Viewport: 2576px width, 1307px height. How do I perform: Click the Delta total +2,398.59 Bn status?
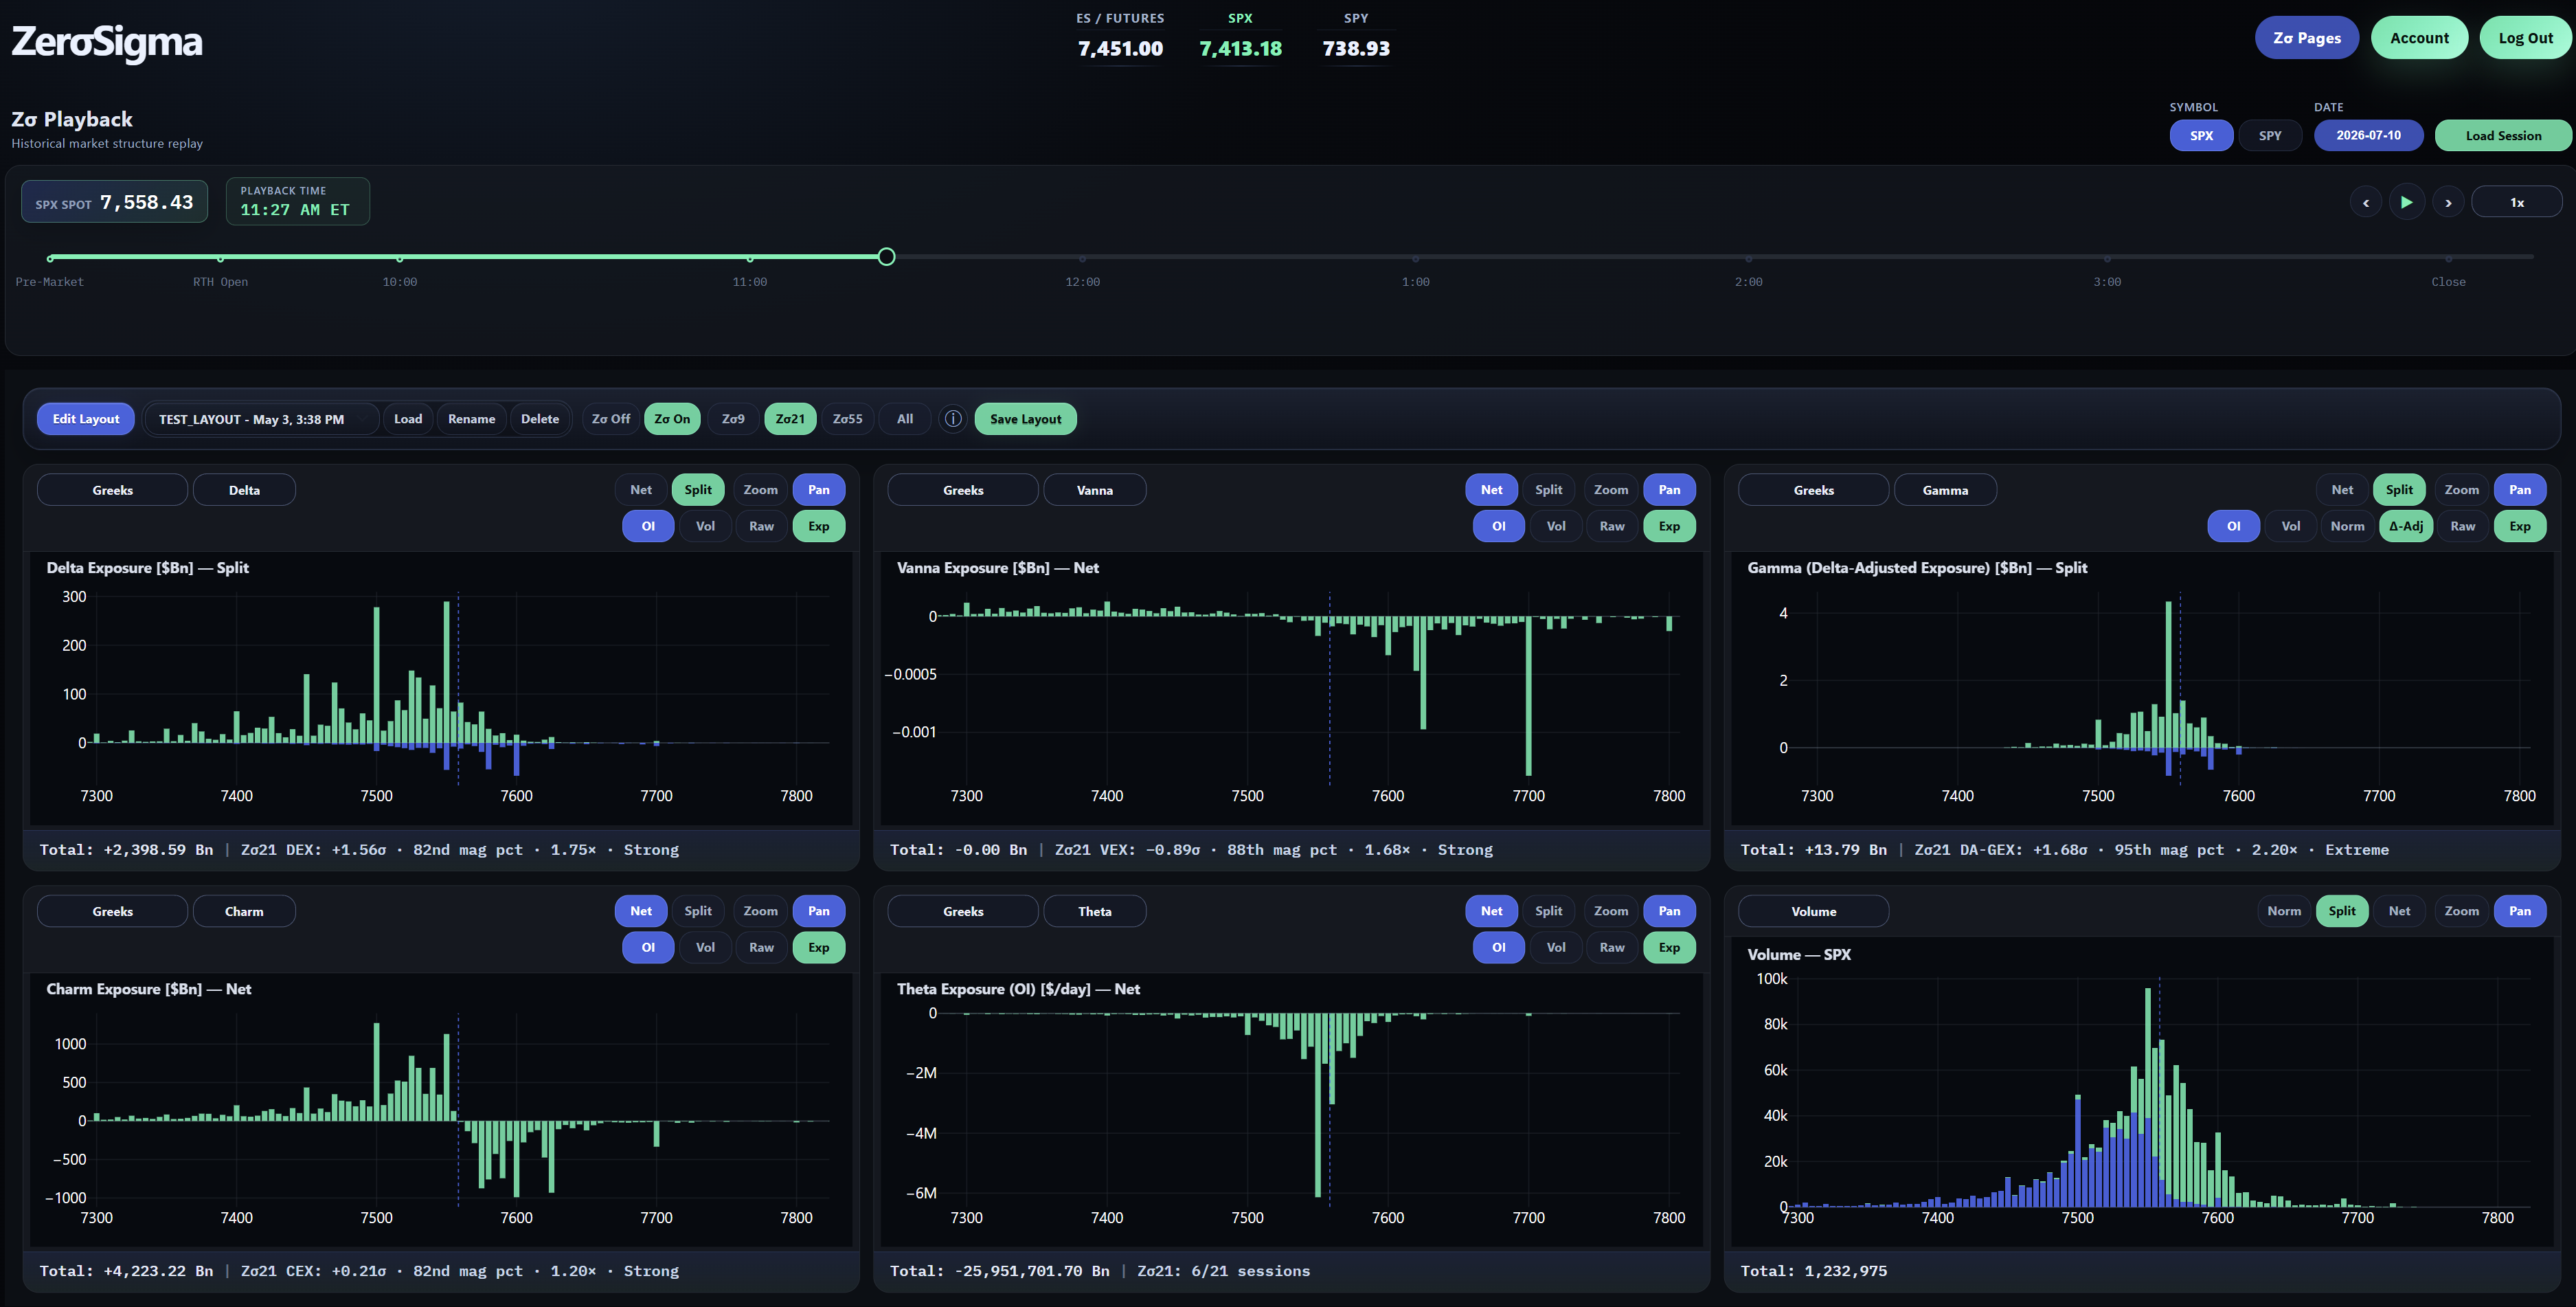point(126,849)
